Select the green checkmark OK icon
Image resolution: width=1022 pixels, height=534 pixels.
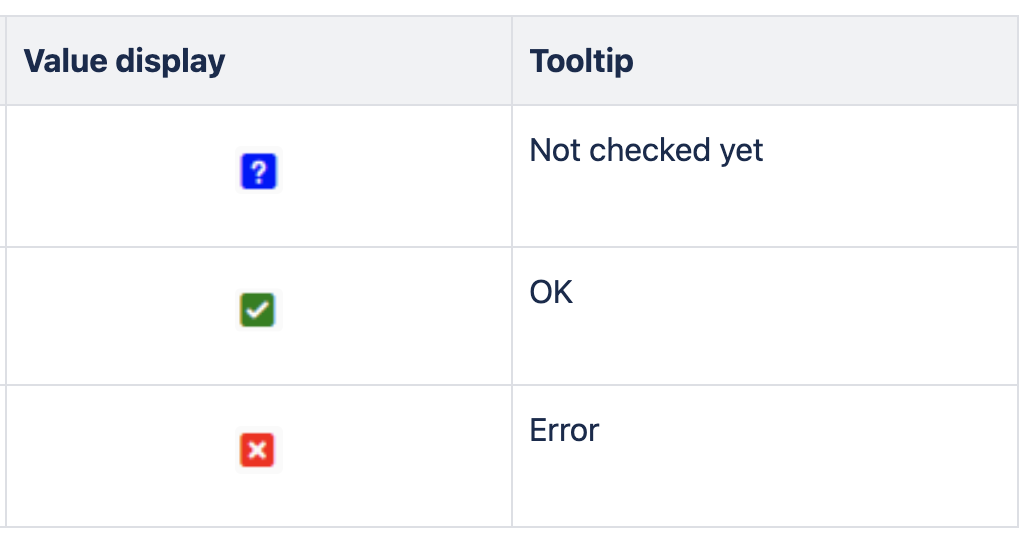point(257,310)
